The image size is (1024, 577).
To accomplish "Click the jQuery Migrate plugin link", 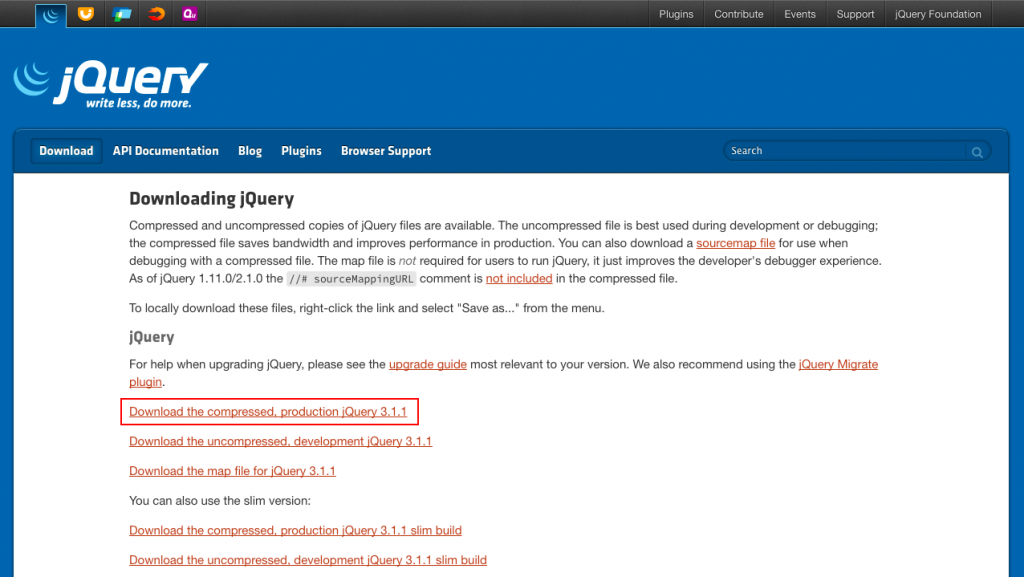I will click(838, 364).
